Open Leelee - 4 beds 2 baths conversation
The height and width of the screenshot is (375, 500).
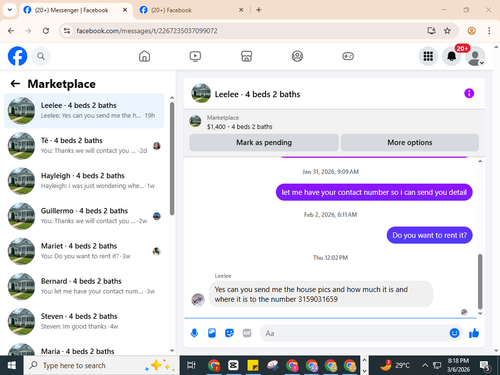[x=84, y=111]
